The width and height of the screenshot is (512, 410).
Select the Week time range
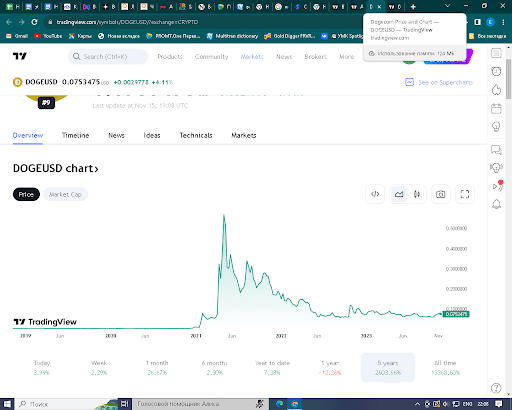point(99,367)
